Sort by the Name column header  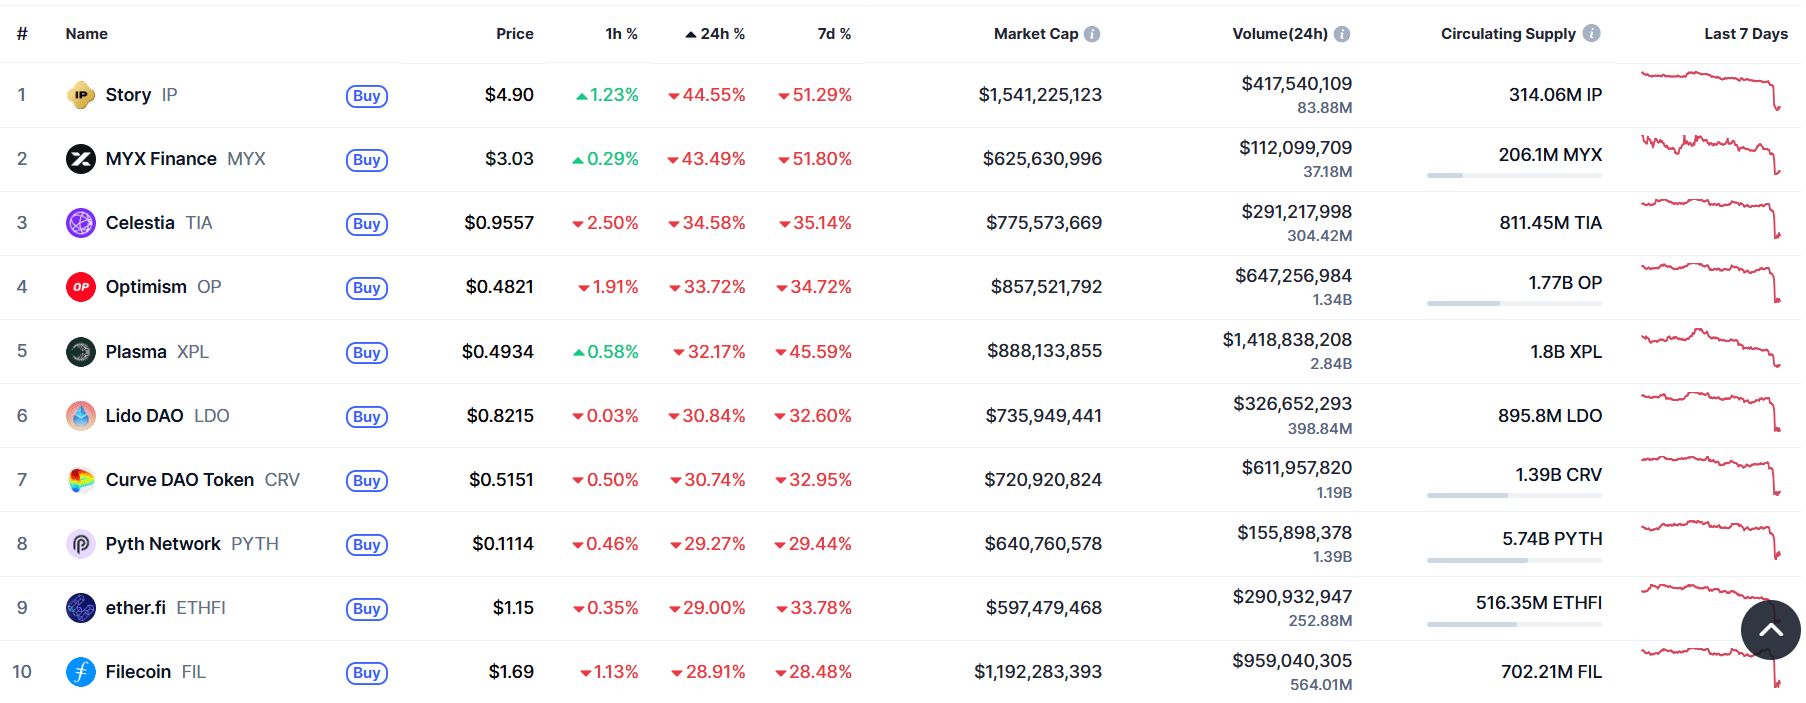[87, 34]
